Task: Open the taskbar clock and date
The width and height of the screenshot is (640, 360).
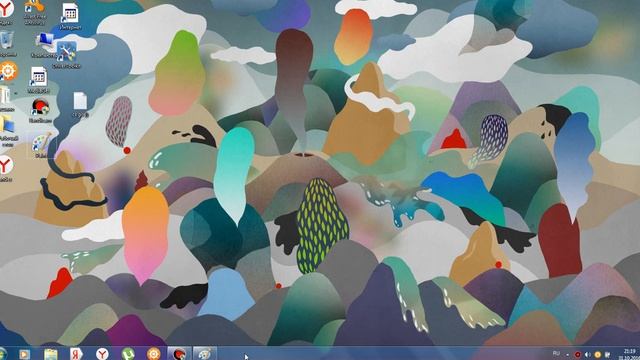Action: click(629, 354)
